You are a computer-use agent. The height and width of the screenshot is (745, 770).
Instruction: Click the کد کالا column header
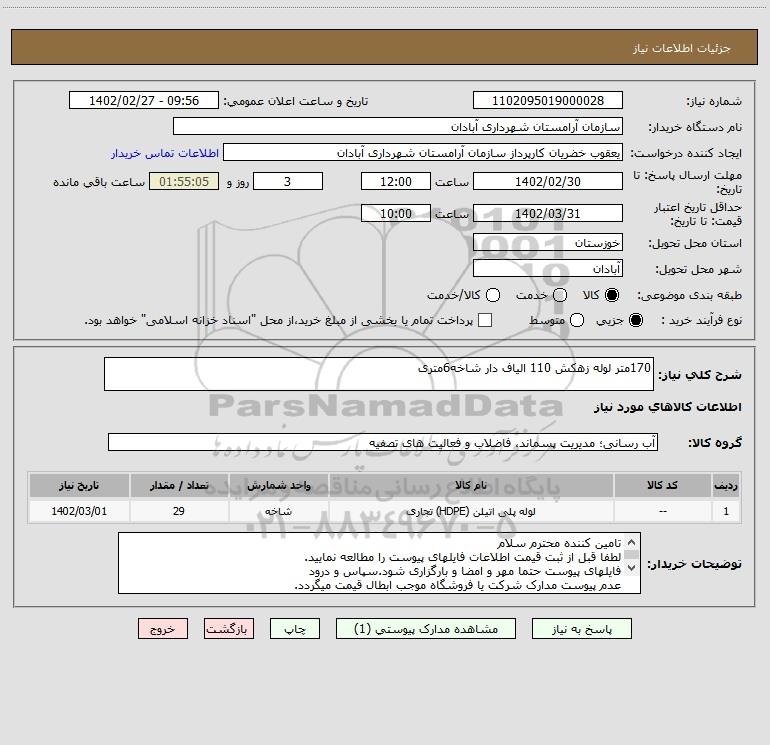click(662, 485)
